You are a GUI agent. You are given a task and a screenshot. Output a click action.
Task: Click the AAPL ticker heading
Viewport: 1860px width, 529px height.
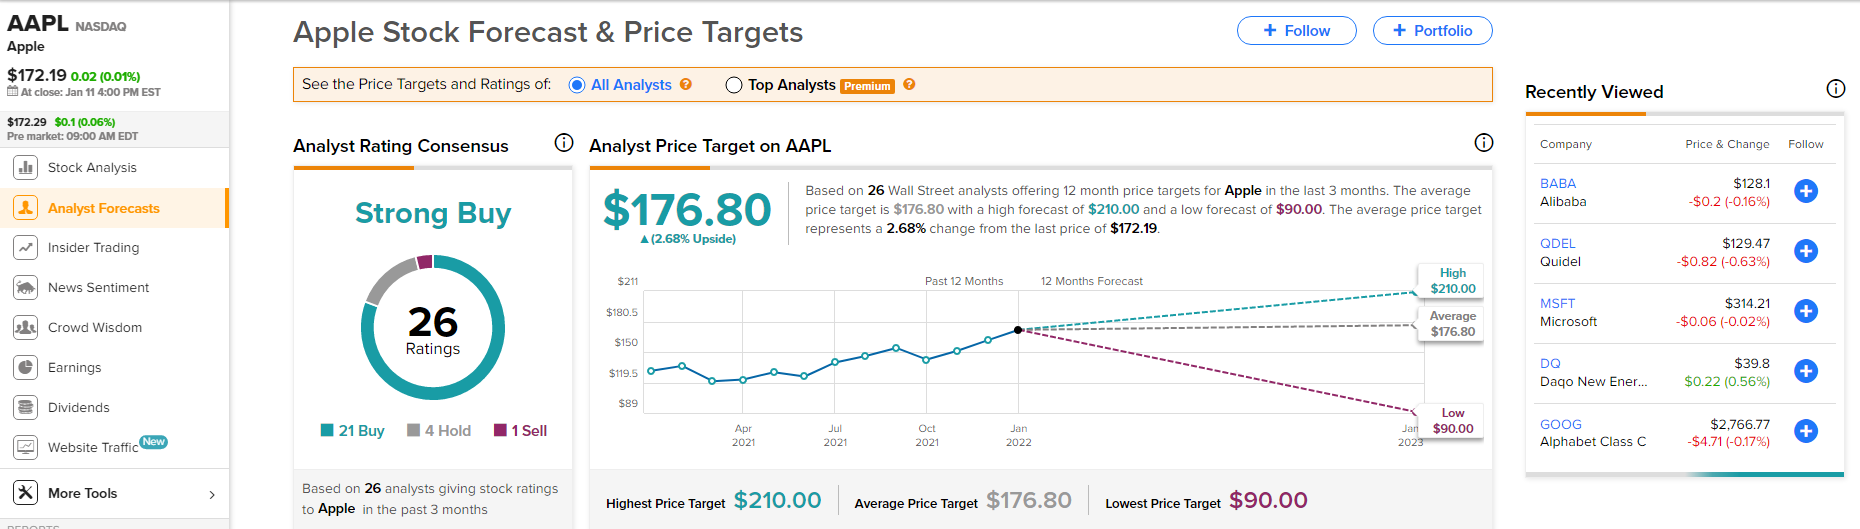coord(38,23)
